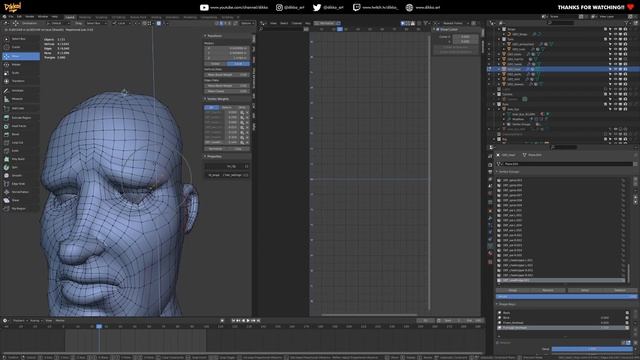Switch to the Shading workspace tab
Image resolution: width=640 pixels, height=360 pixels.
[156, 17]
